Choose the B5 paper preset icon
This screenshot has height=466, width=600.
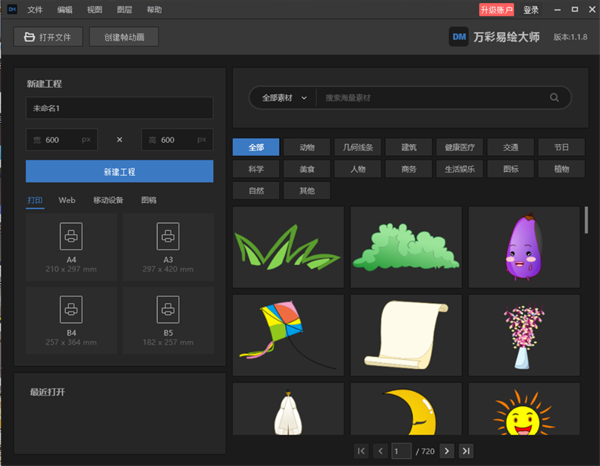pyautogui.click(x=167, y=307)
